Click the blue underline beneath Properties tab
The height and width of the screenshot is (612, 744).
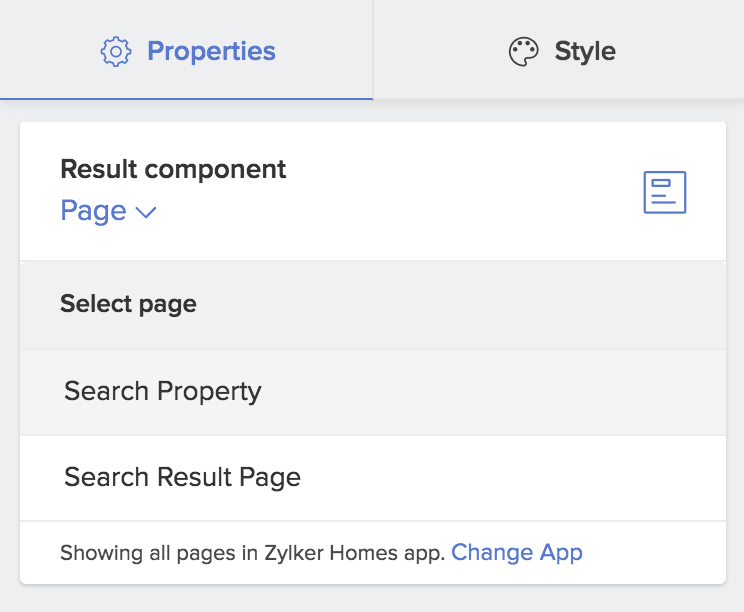click(x=186, y=98)
